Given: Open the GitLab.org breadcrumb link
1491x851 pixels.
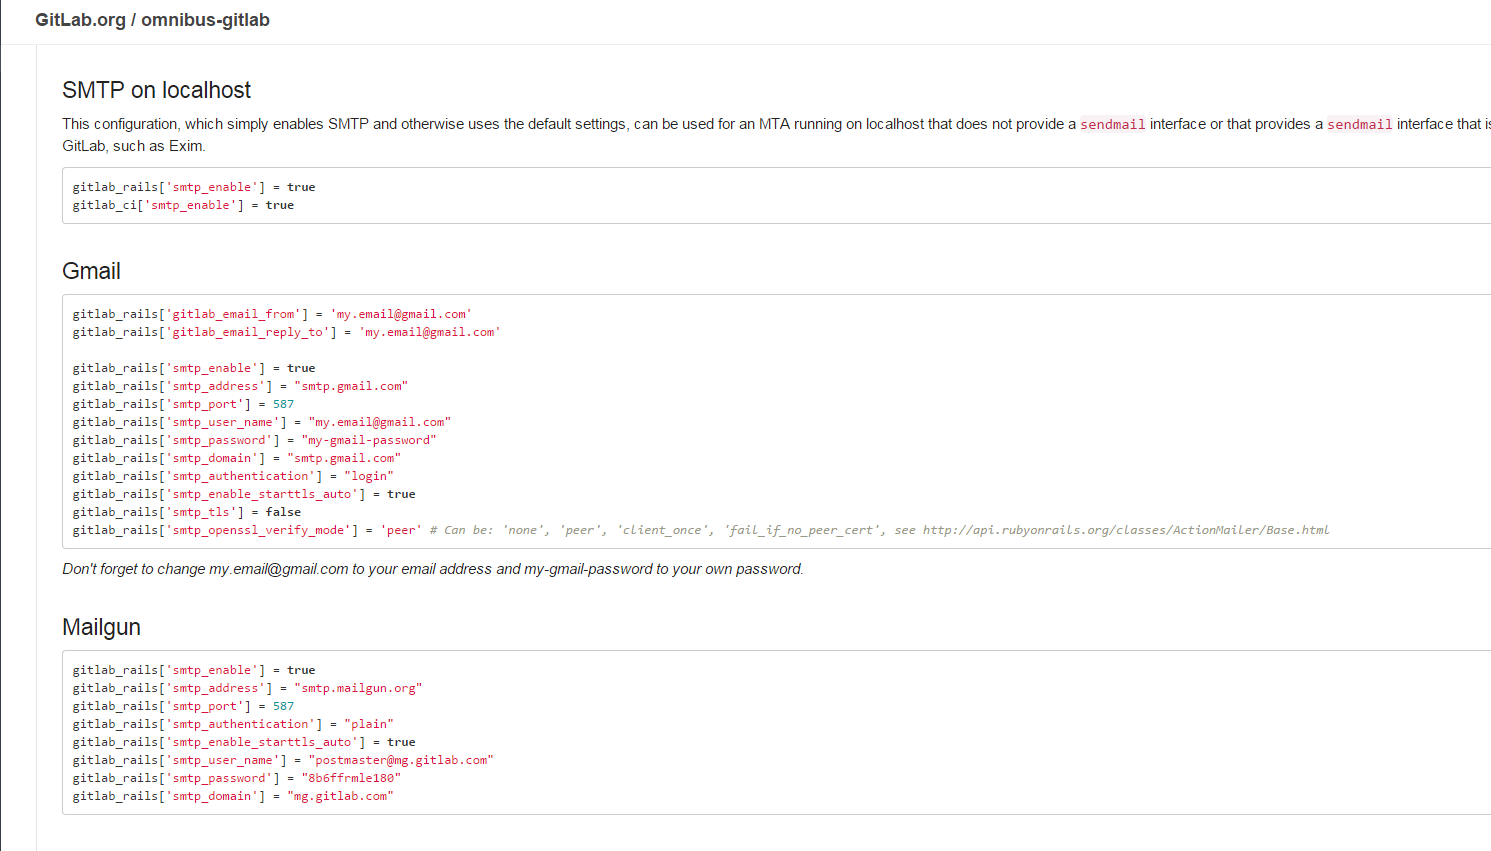Looking at the screenshot, I should point(81,19).
